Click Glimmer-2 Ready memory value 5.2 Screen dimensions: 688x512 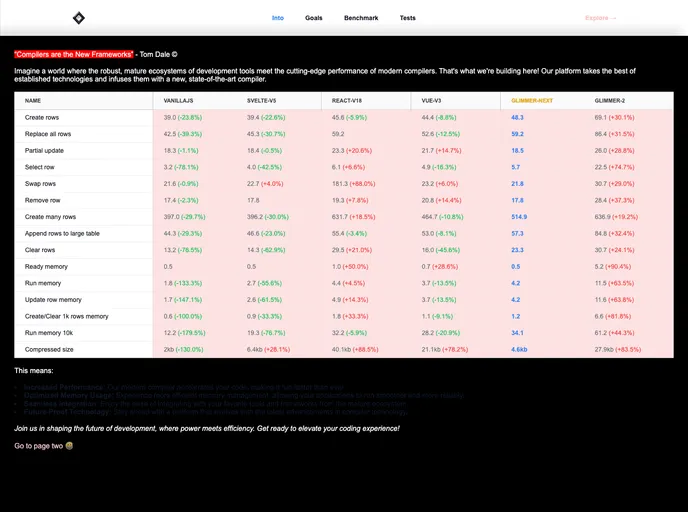click(599, 267)
